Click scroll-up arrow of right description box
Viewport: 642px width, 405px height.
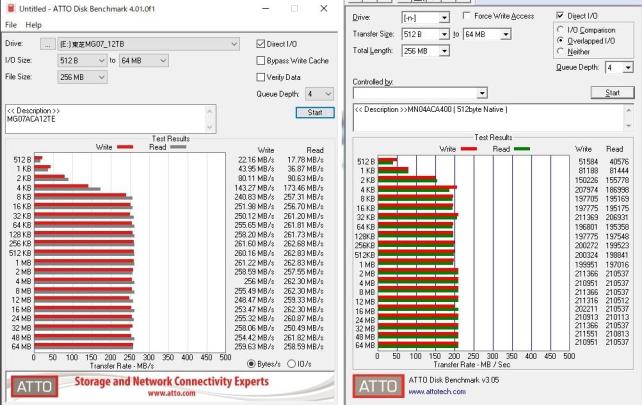(628, 110)
